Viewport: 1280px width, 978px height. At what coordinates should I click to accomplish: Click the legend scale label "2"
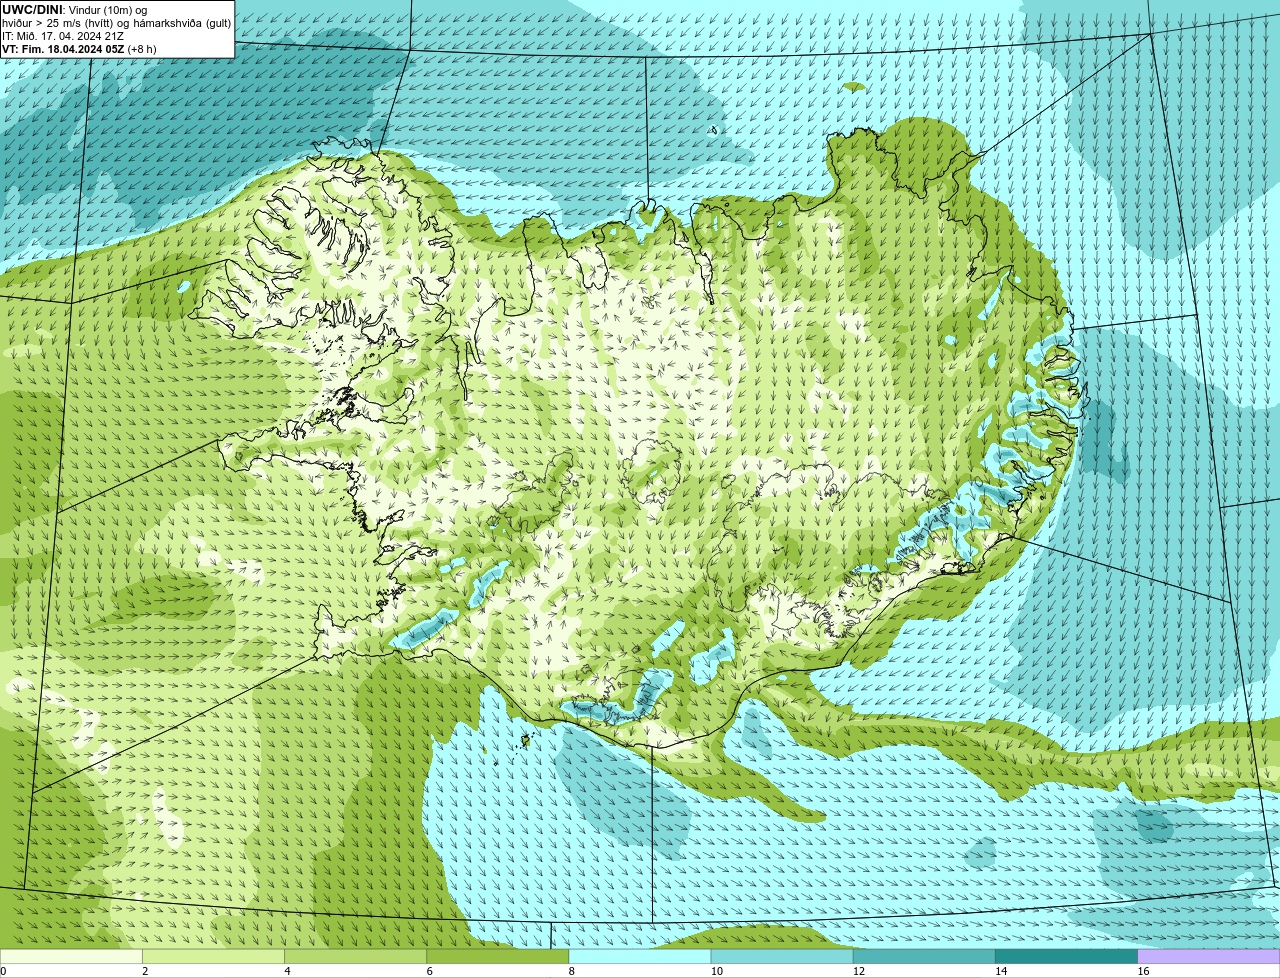click(145, 971)
